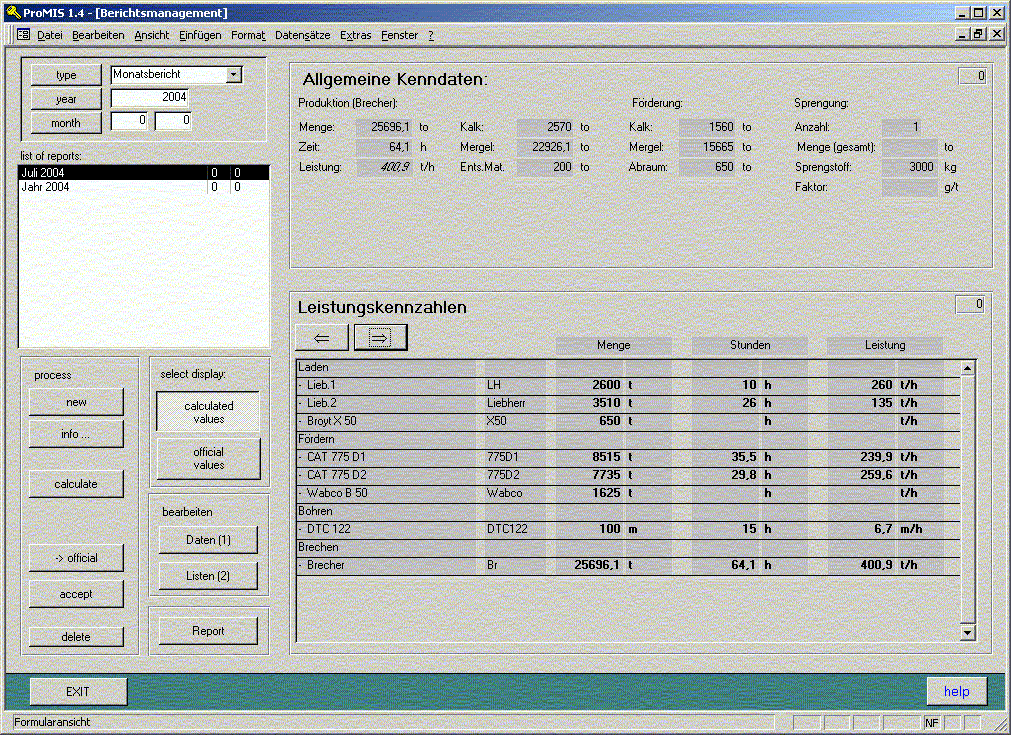Open the report type dropdown
The image size is (1011, 735).
234,75
